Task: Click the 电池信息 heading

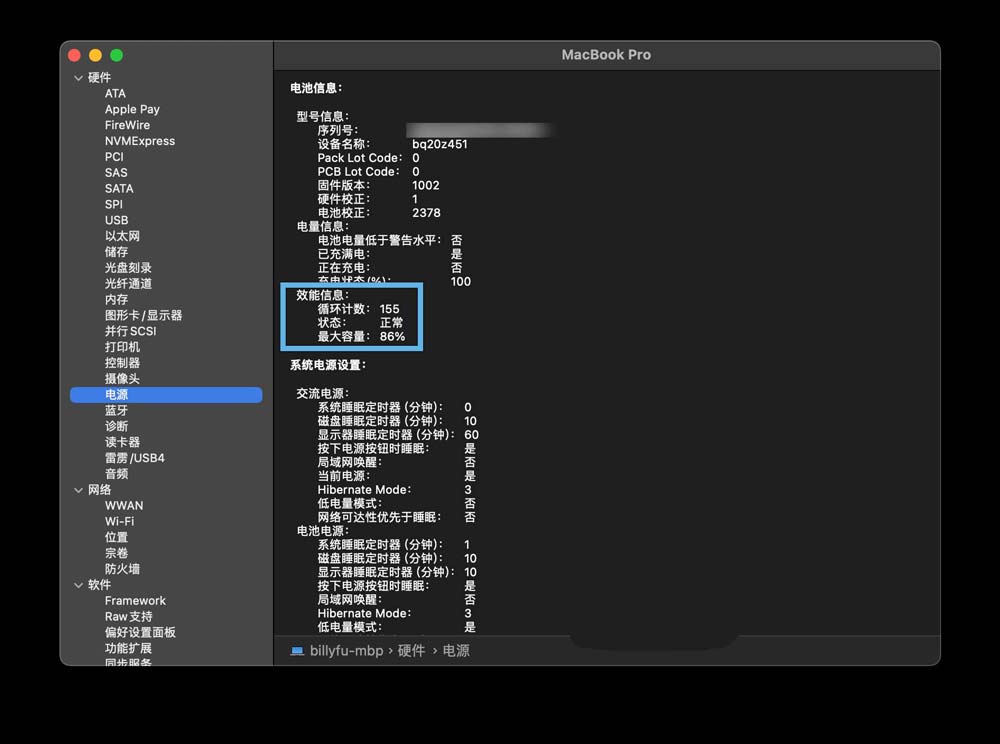Action: coord(316,88)
